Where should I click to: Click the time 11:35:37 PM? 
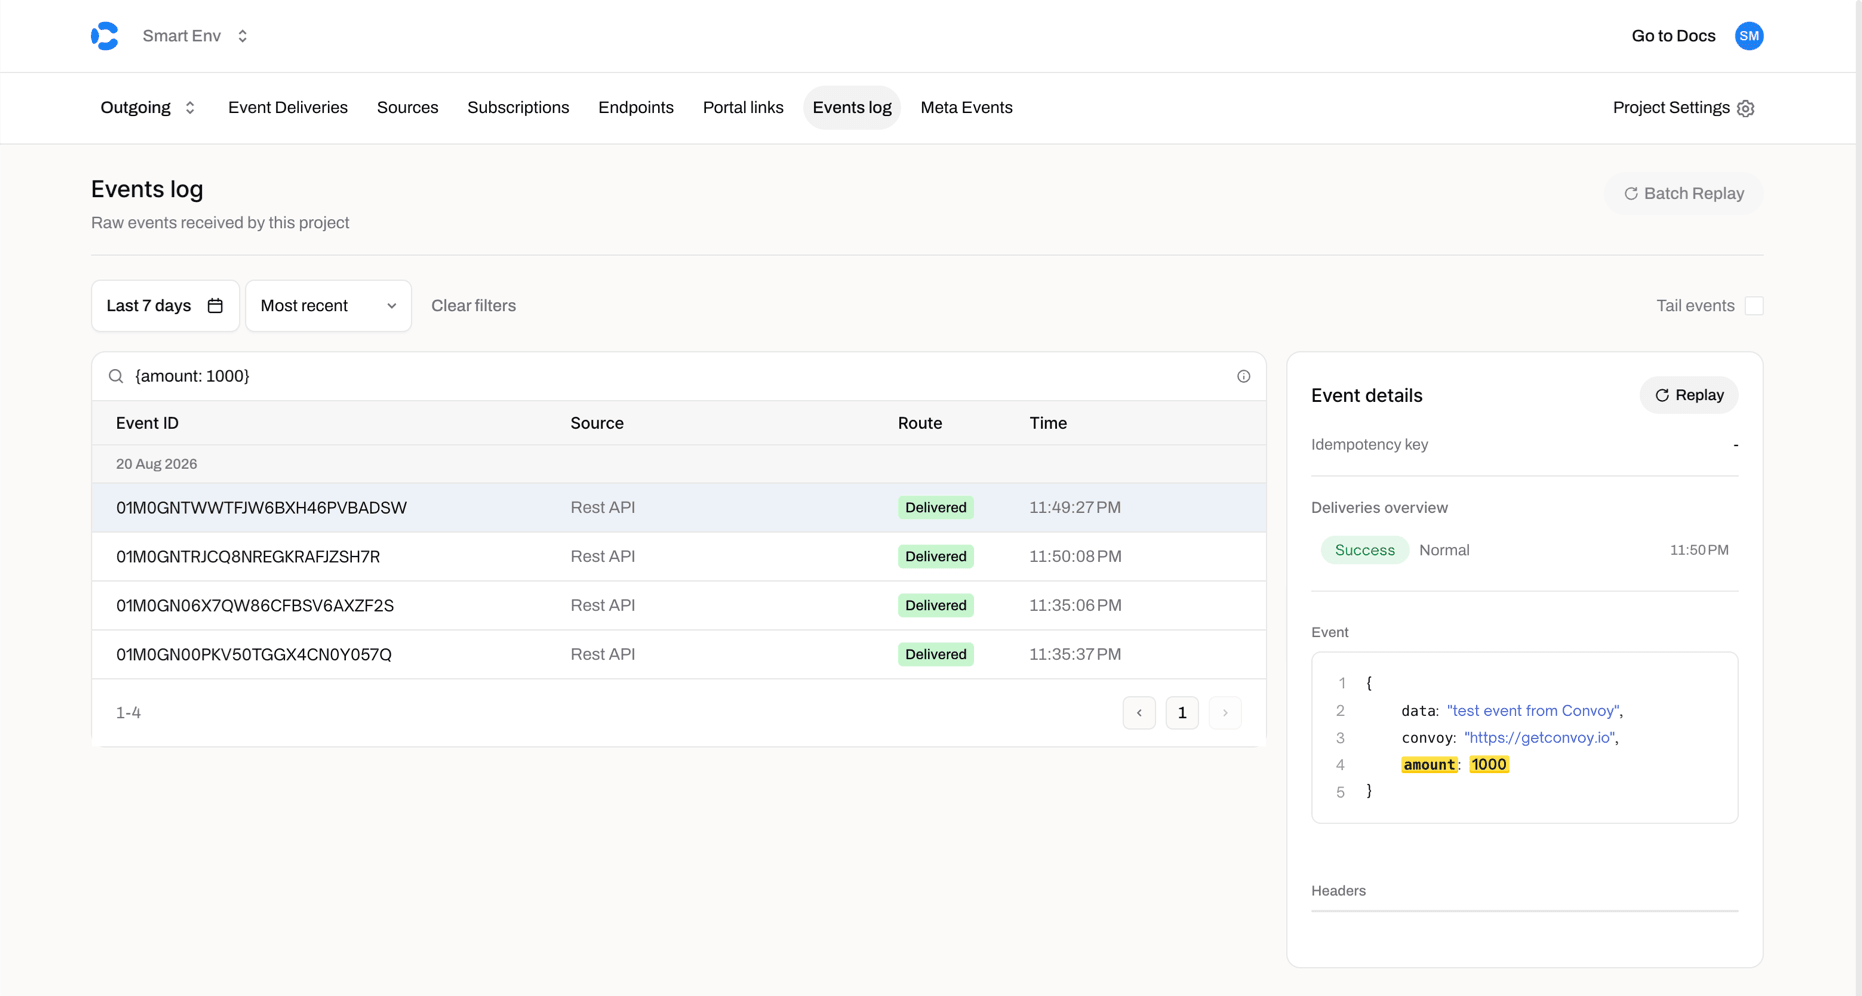1075,655
